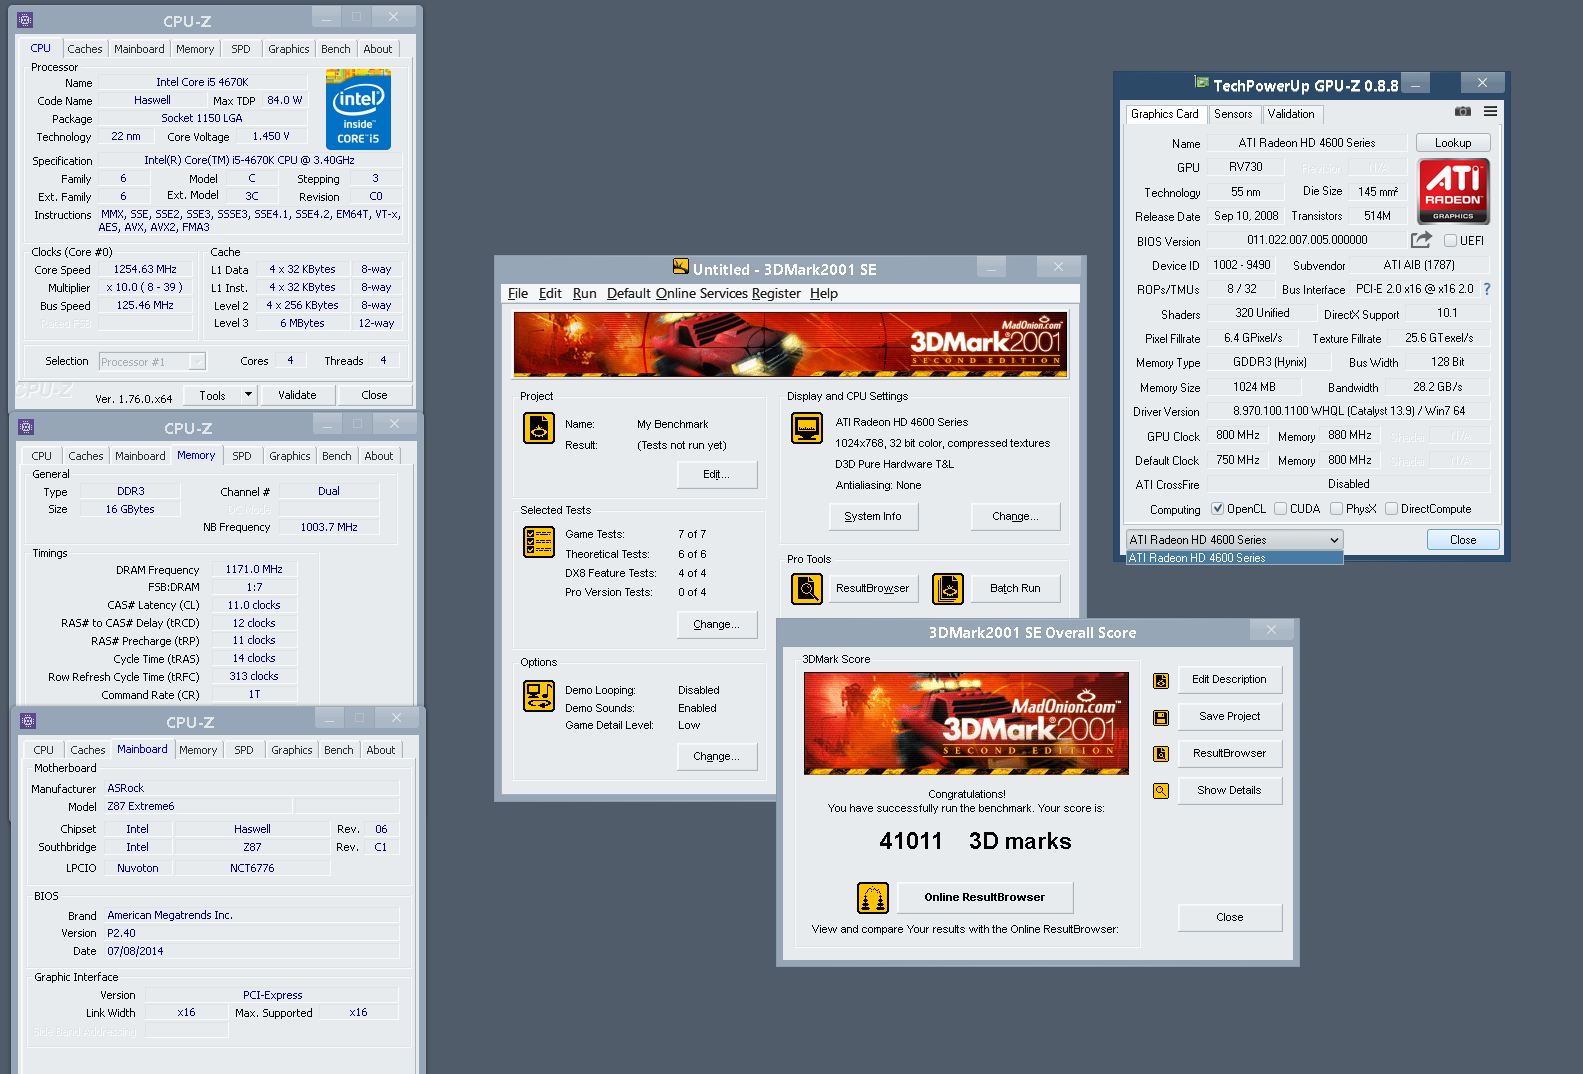Click the Online ResultBrowser button

coord(985,898)
